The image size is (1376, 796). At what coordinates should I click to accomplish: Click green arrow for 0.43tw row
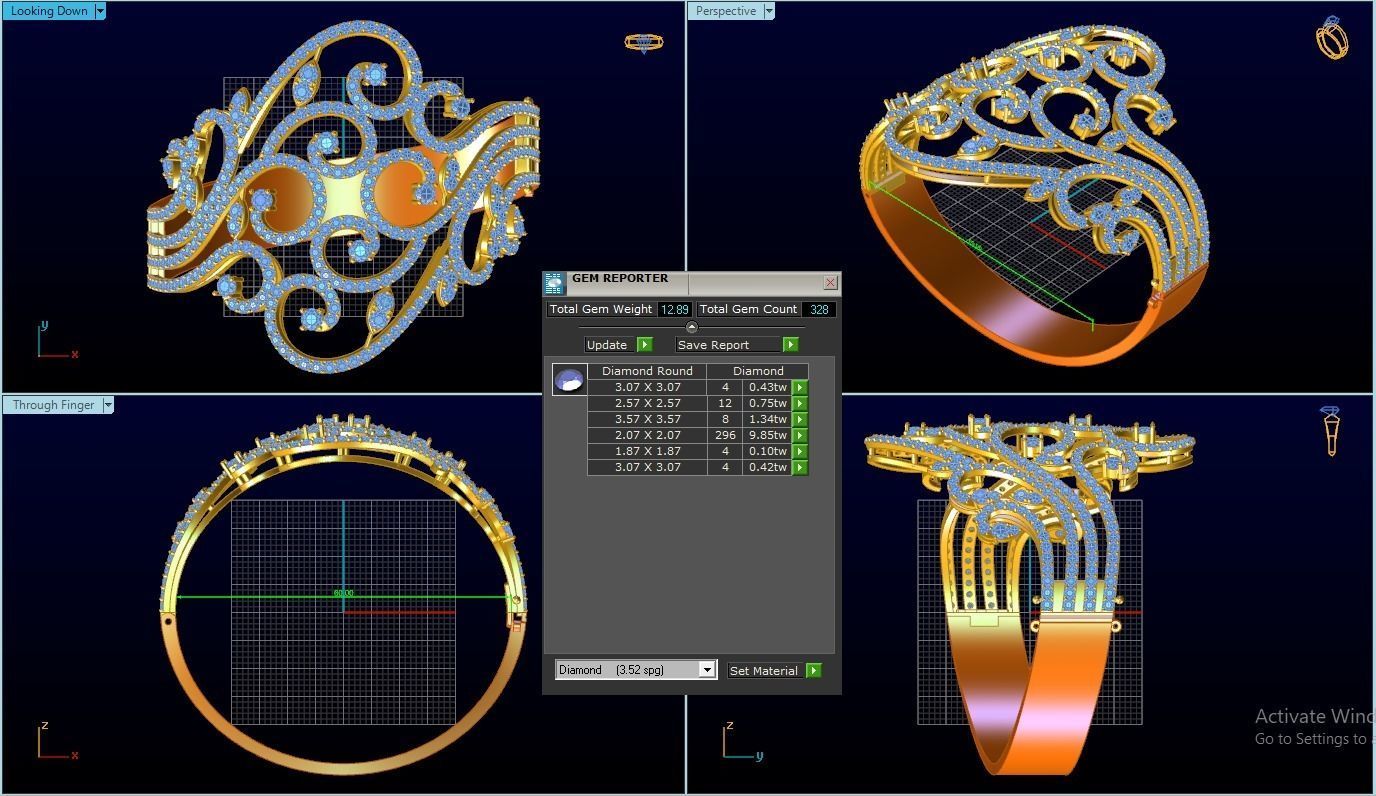[x=800, y=387]
